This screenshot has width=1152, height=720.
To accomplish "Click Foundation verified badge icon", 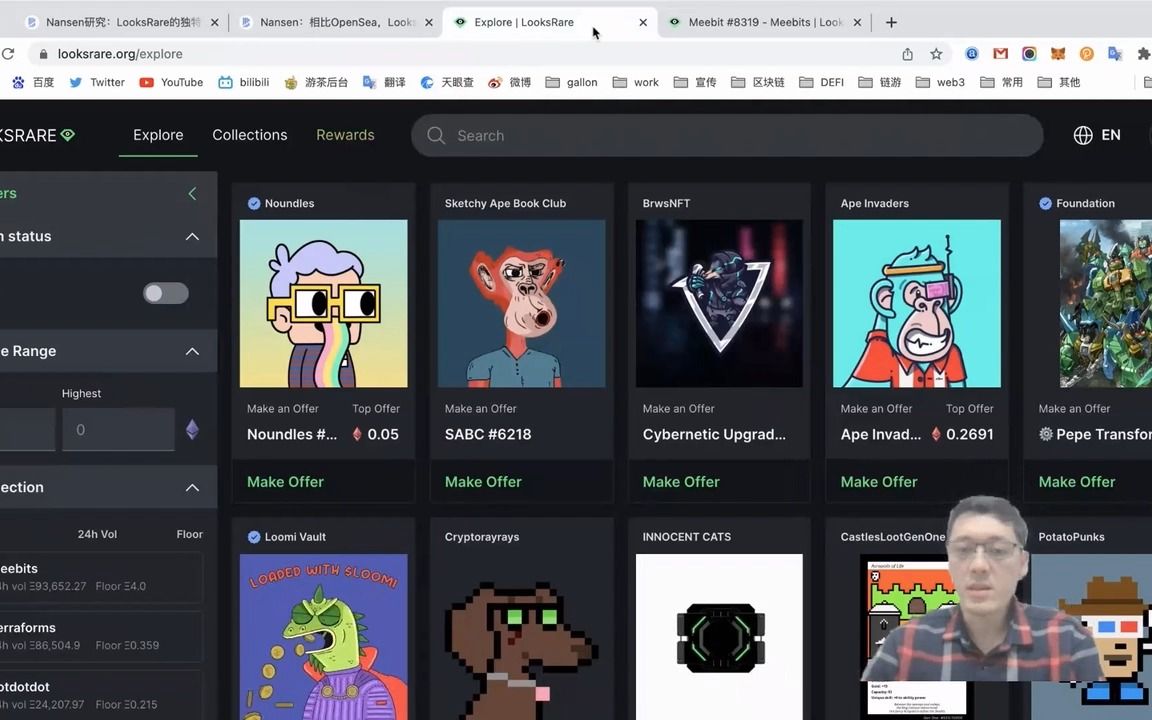I will click(1045, 204).
